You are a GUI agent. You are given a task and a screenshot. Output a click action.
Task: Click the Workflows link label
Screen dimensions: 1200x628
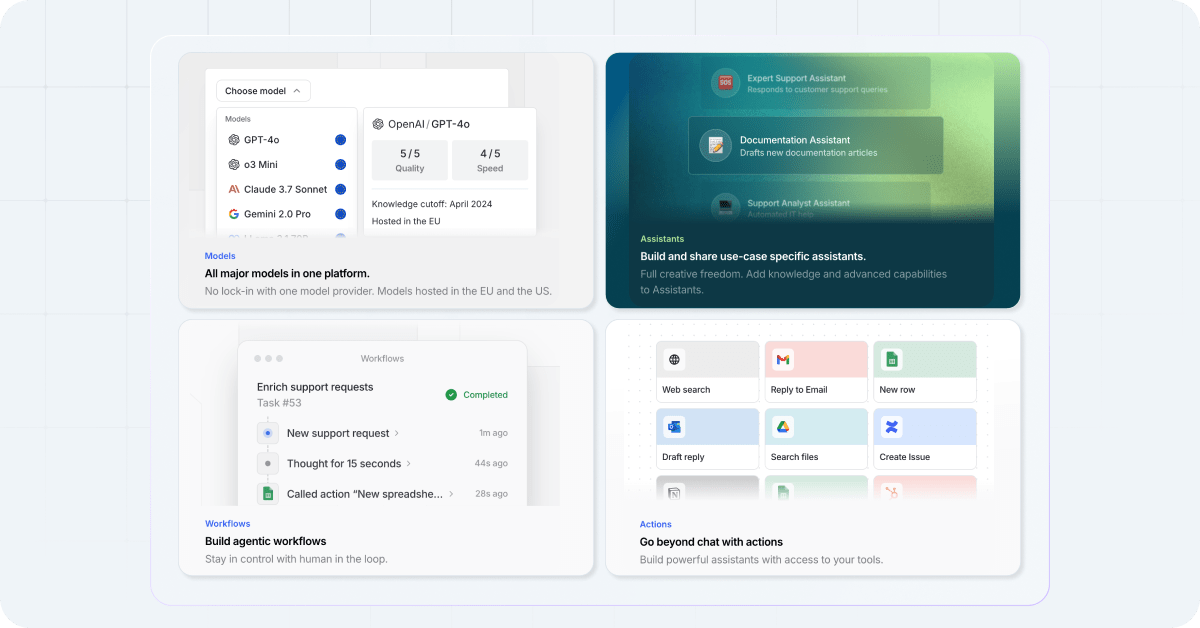[x=228, y=523]
